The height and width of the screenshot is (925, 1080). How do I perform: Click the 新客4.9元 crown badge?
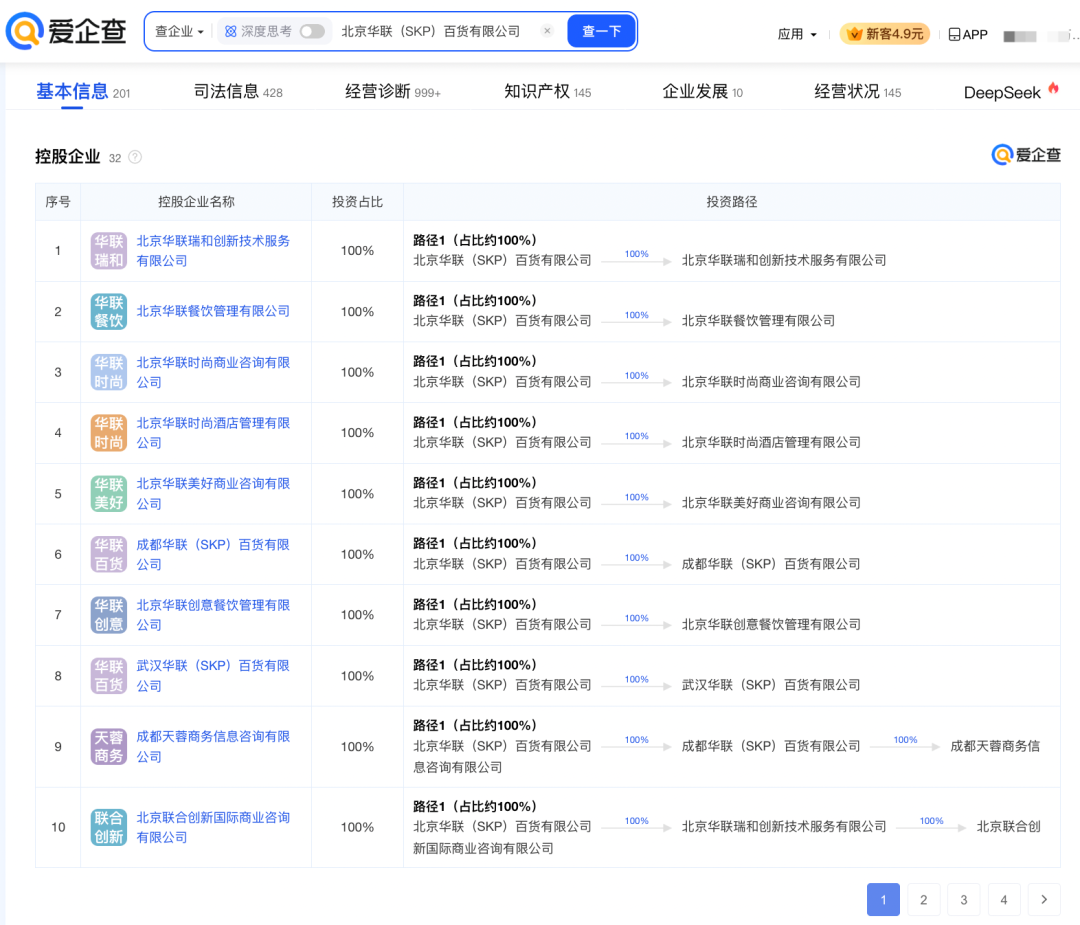(x=884, y=33)
